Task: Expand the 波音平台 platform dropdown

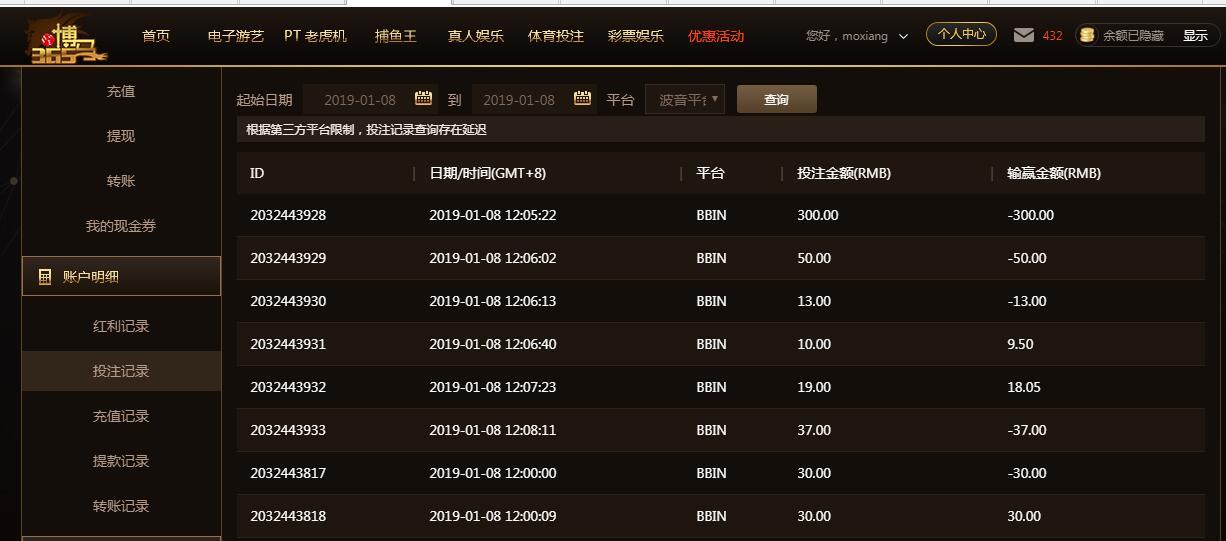Action: coord(685,99)
